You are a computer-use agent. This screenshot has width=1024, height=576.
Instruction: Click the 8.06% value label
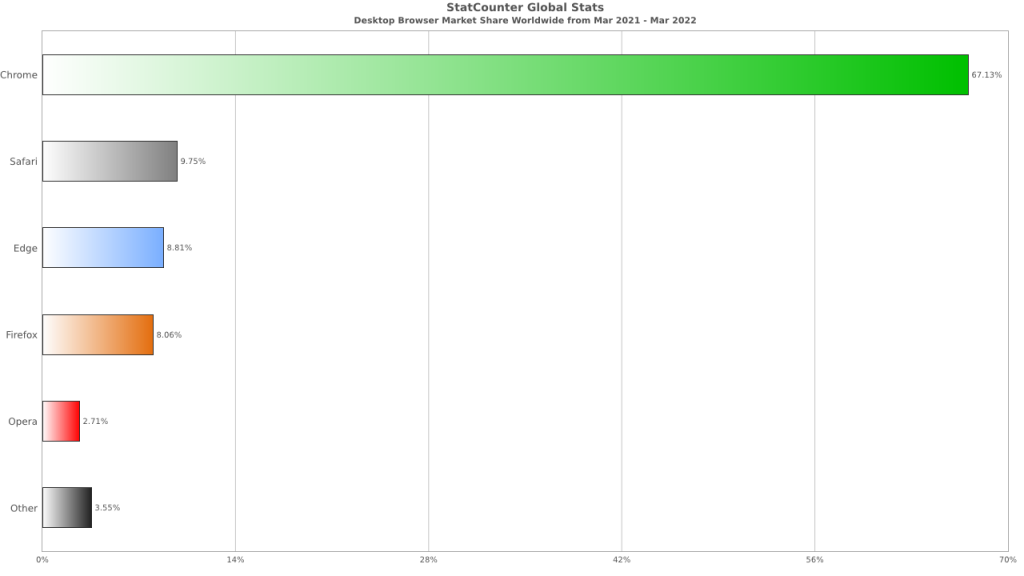coord(168,335)
